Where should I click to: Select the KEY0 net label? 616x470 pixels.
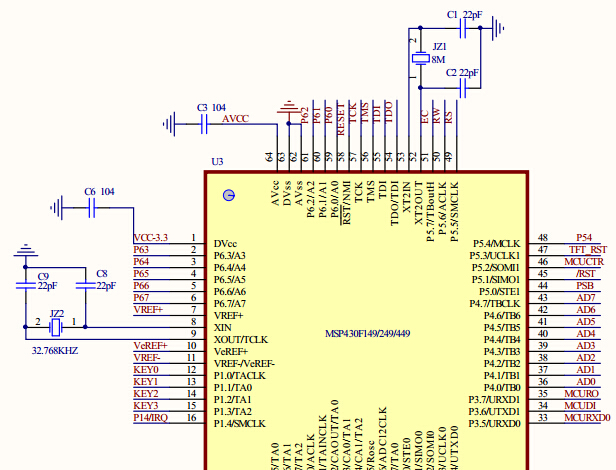[x=146, y=370]
